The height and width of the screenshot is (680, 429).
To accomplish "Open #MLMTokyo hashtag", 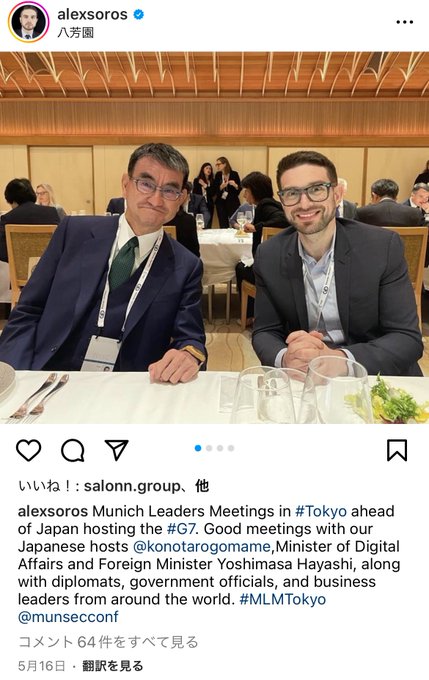I will click(282, 599).
